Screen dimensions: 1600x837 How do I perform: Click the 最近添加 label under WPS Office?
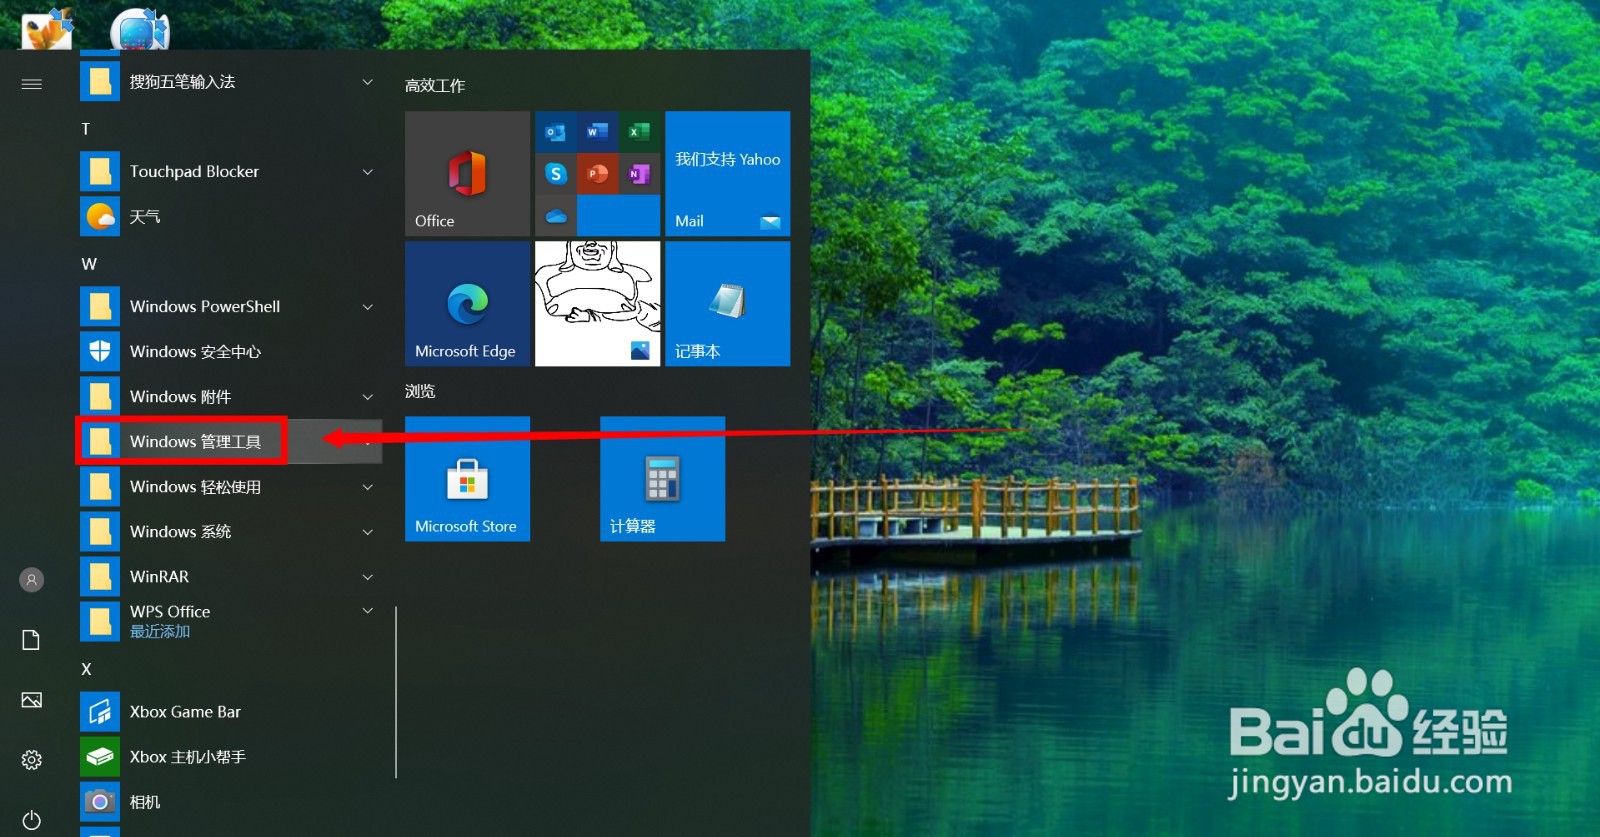click(x=160, y=632)
